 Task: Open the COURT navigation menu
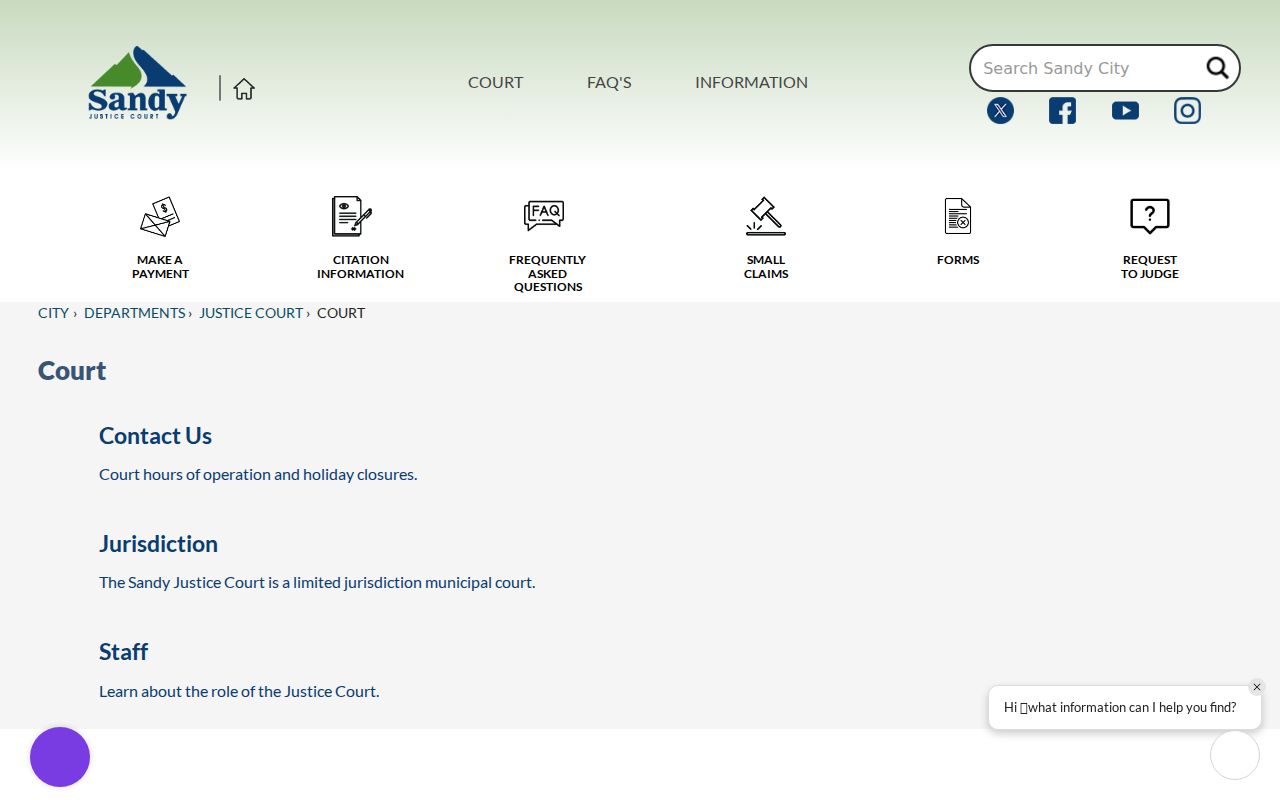496,83
